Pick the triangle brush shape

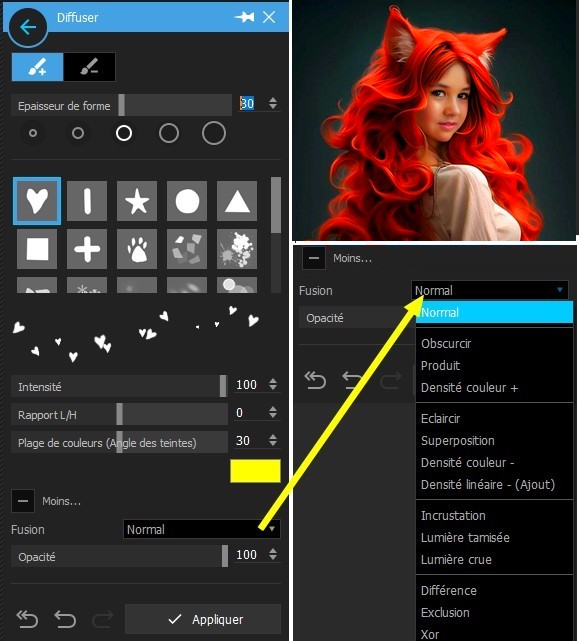pyautogui.click(x=237, y=201)
